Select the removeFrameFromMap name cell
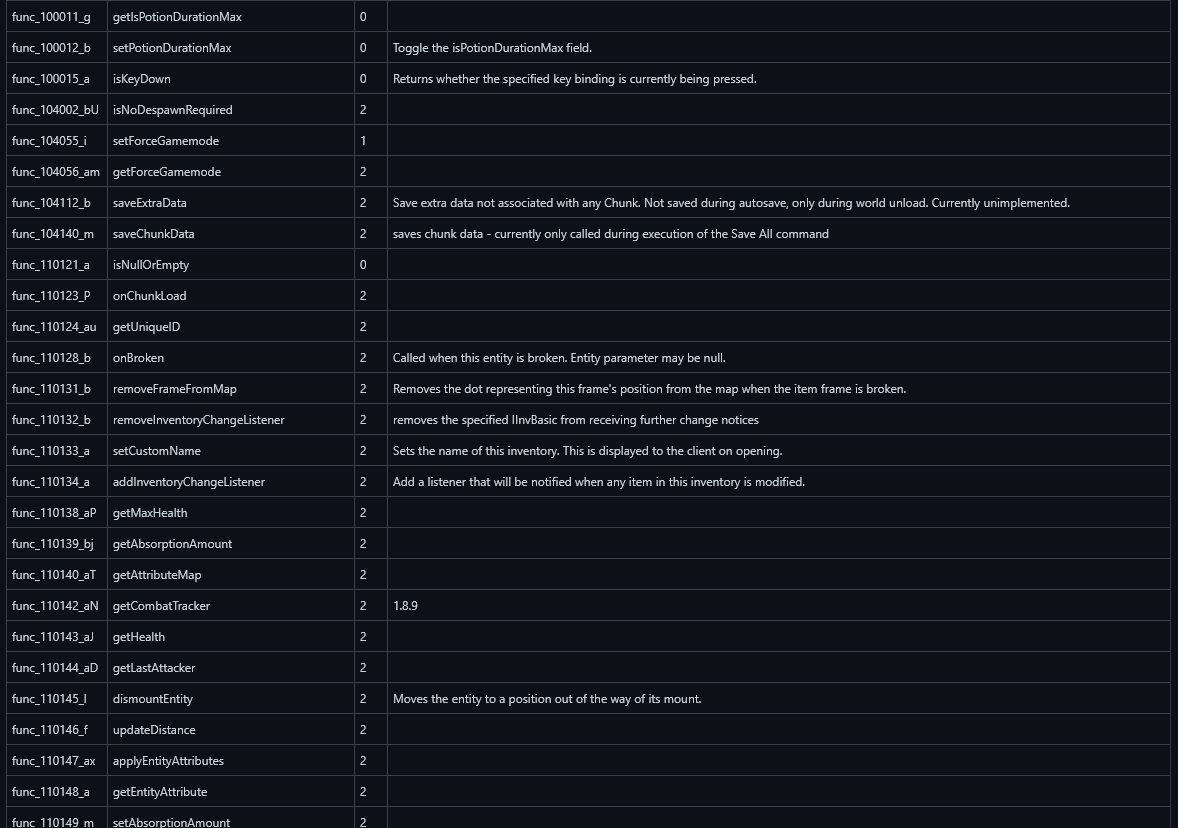The width and height of the screenshot is (1178, 828). point(174,389)
